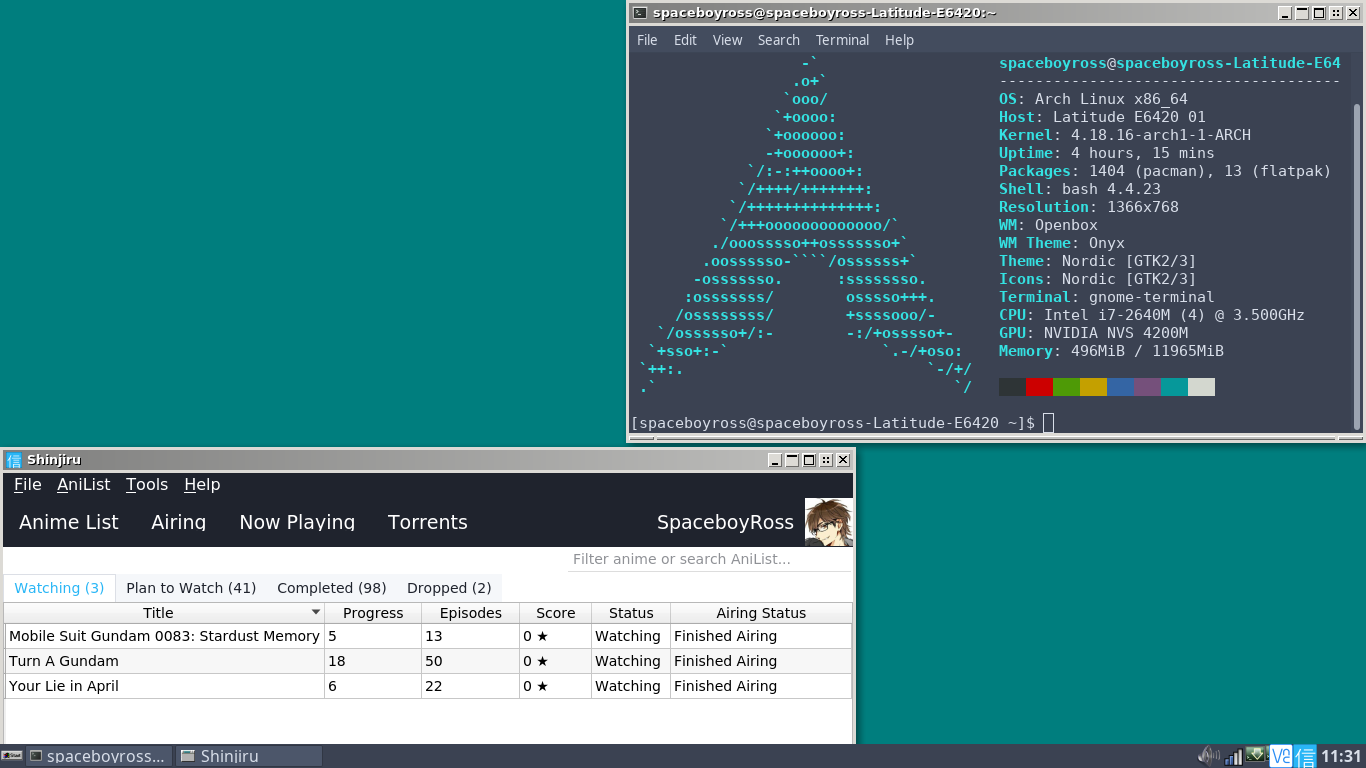Minimize the terminal window
This screenshot has width=1366, height=768.
point(1285,13)
